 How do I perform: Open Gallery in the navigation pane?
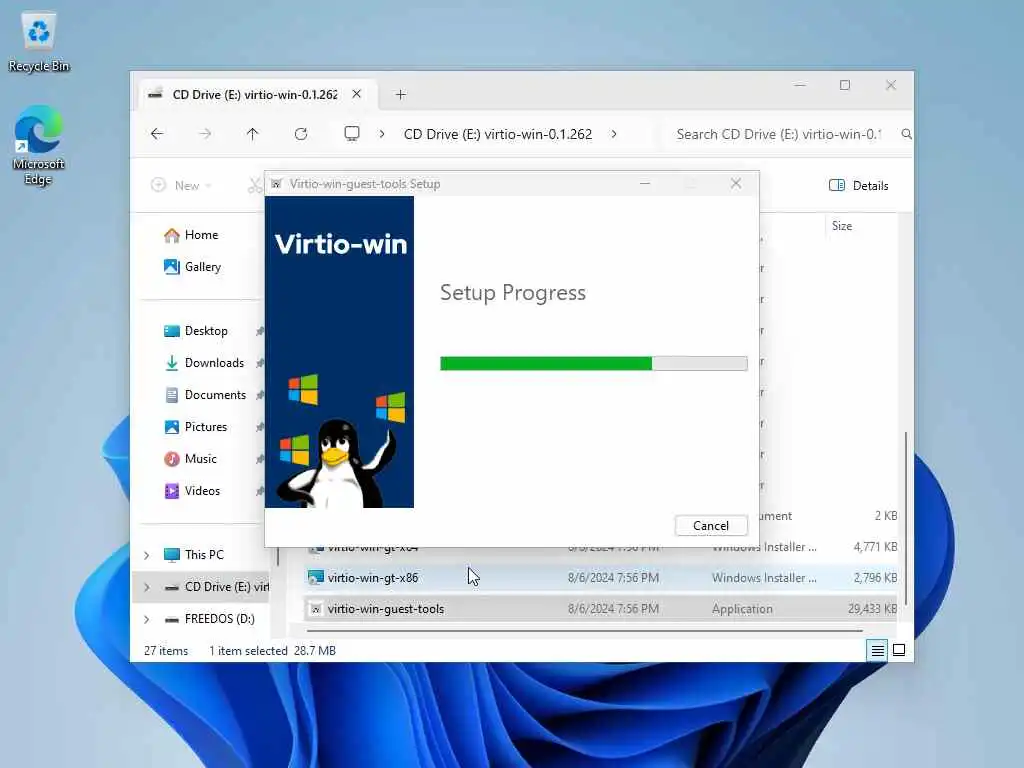193,266
